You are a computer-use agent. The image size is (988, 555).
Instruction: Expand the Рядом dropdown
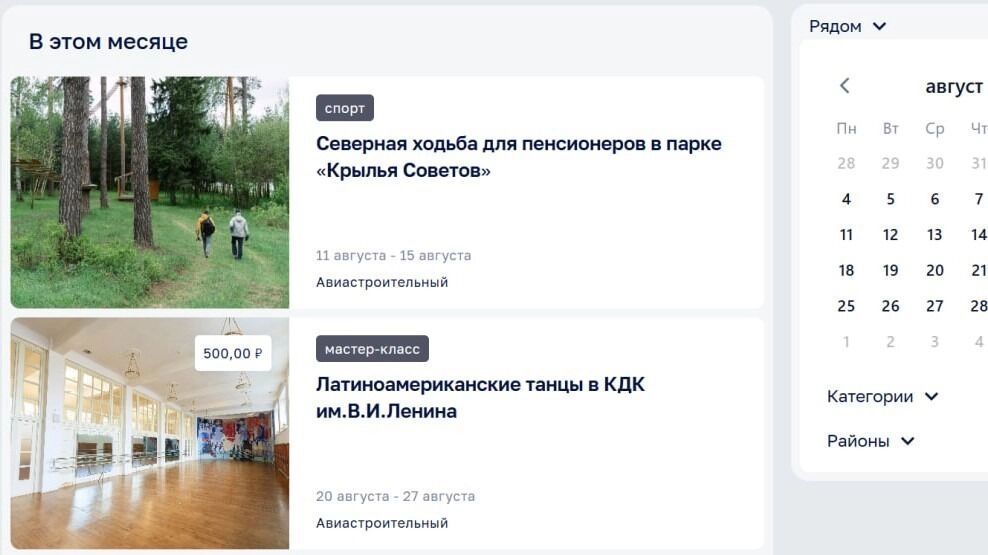[847, 26]
